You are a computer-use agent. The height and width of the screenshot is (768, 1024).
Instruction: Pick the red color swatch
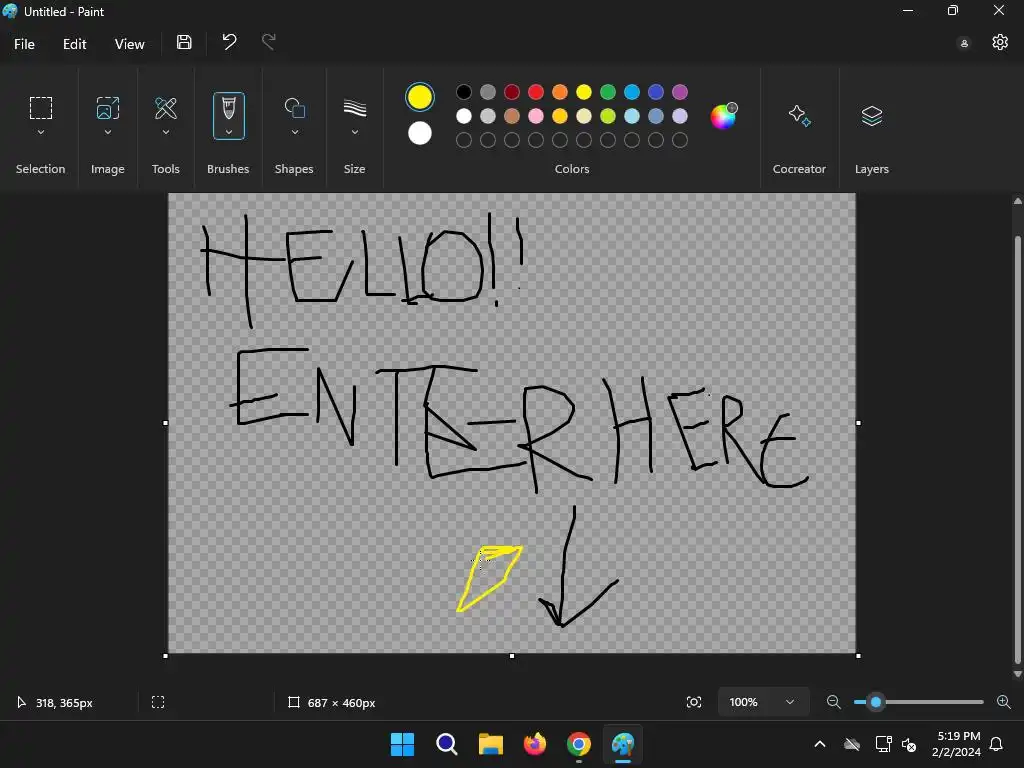coord(536,92)
